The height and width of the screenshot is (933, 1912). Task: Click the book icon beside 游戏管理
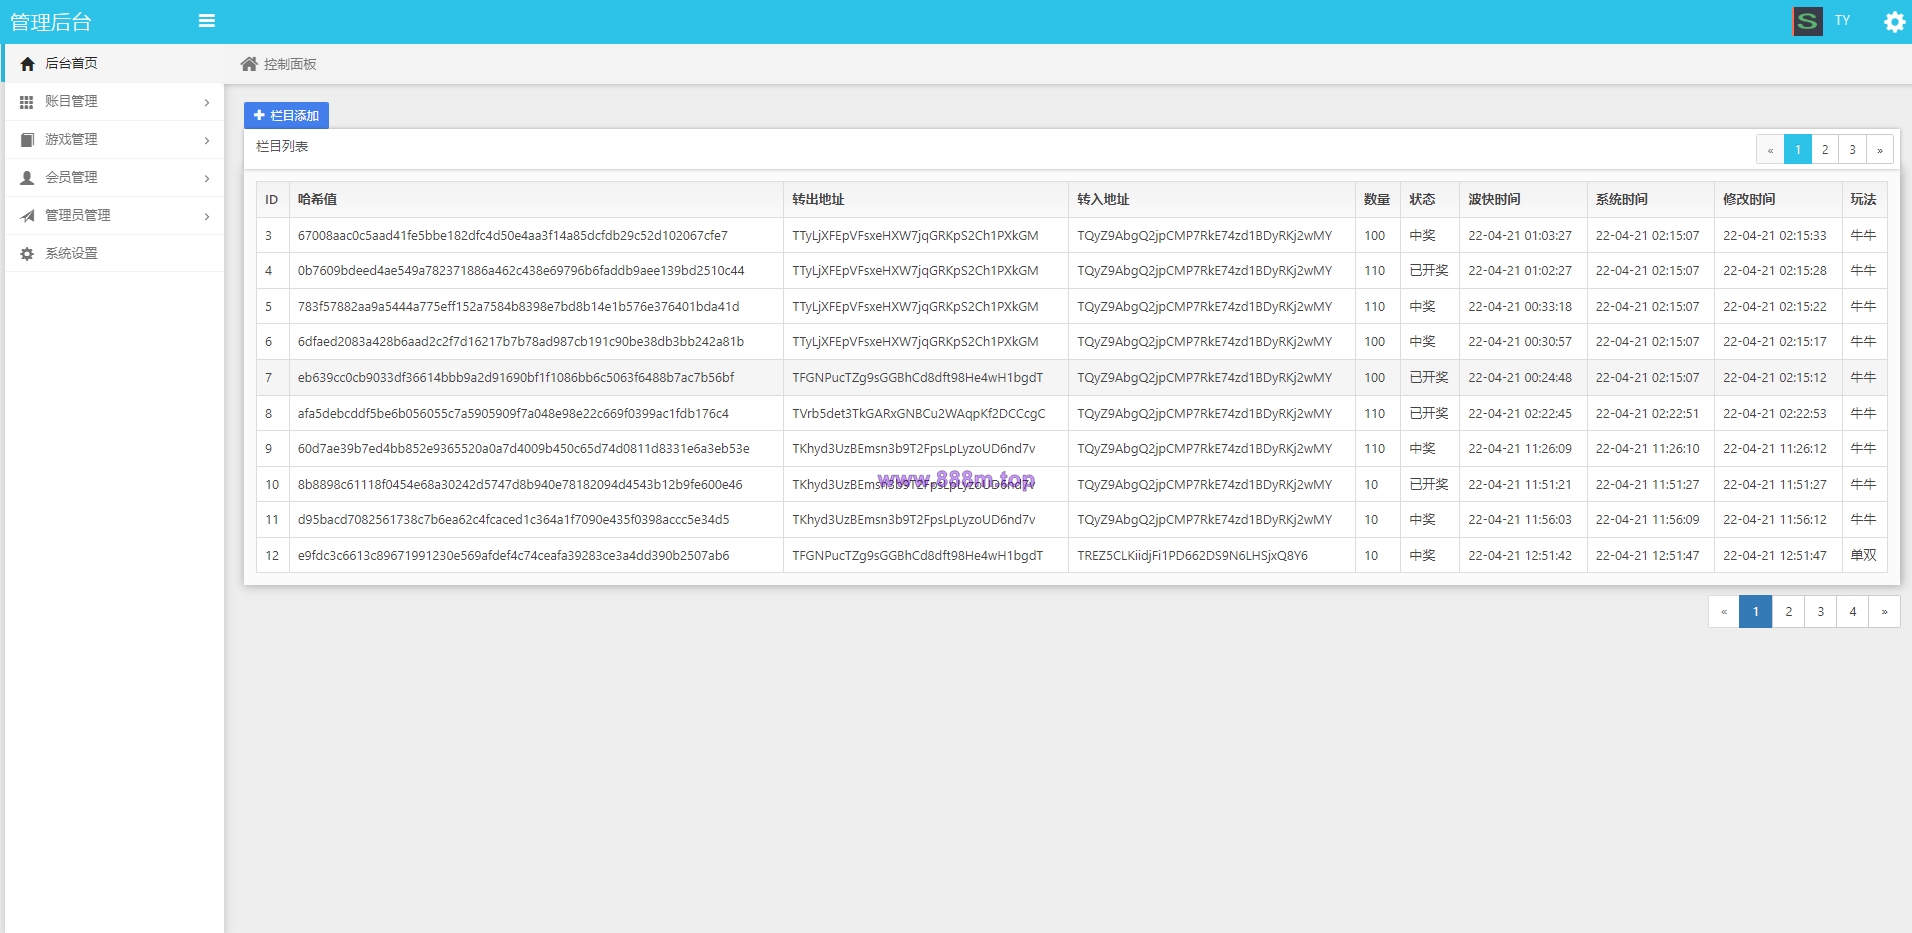tap(27, 140)
